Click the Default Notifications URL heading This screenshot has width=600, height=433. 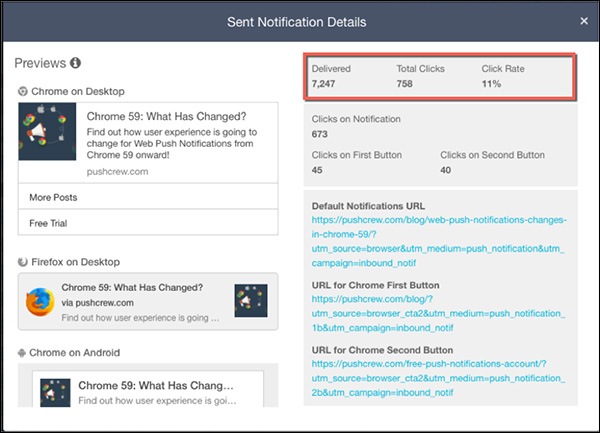(368, 206)
